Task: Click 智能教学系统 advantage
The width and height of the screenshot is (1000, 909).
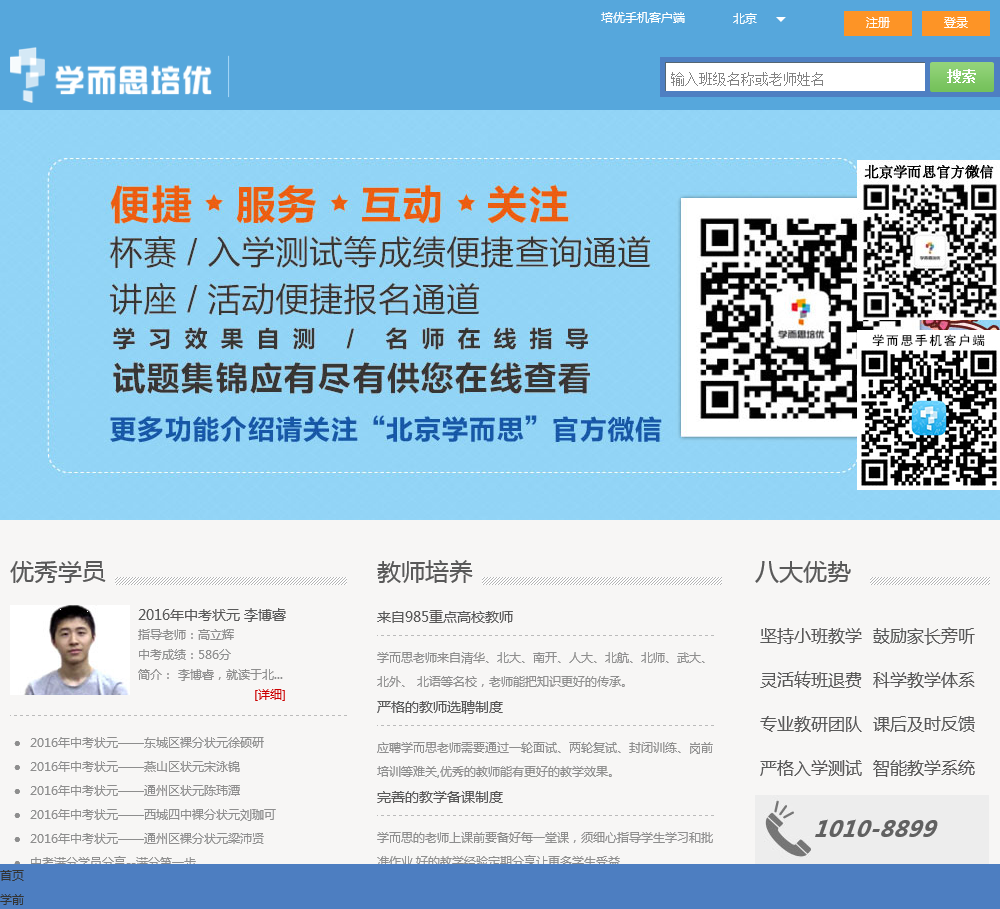Action: coord(923,768)
